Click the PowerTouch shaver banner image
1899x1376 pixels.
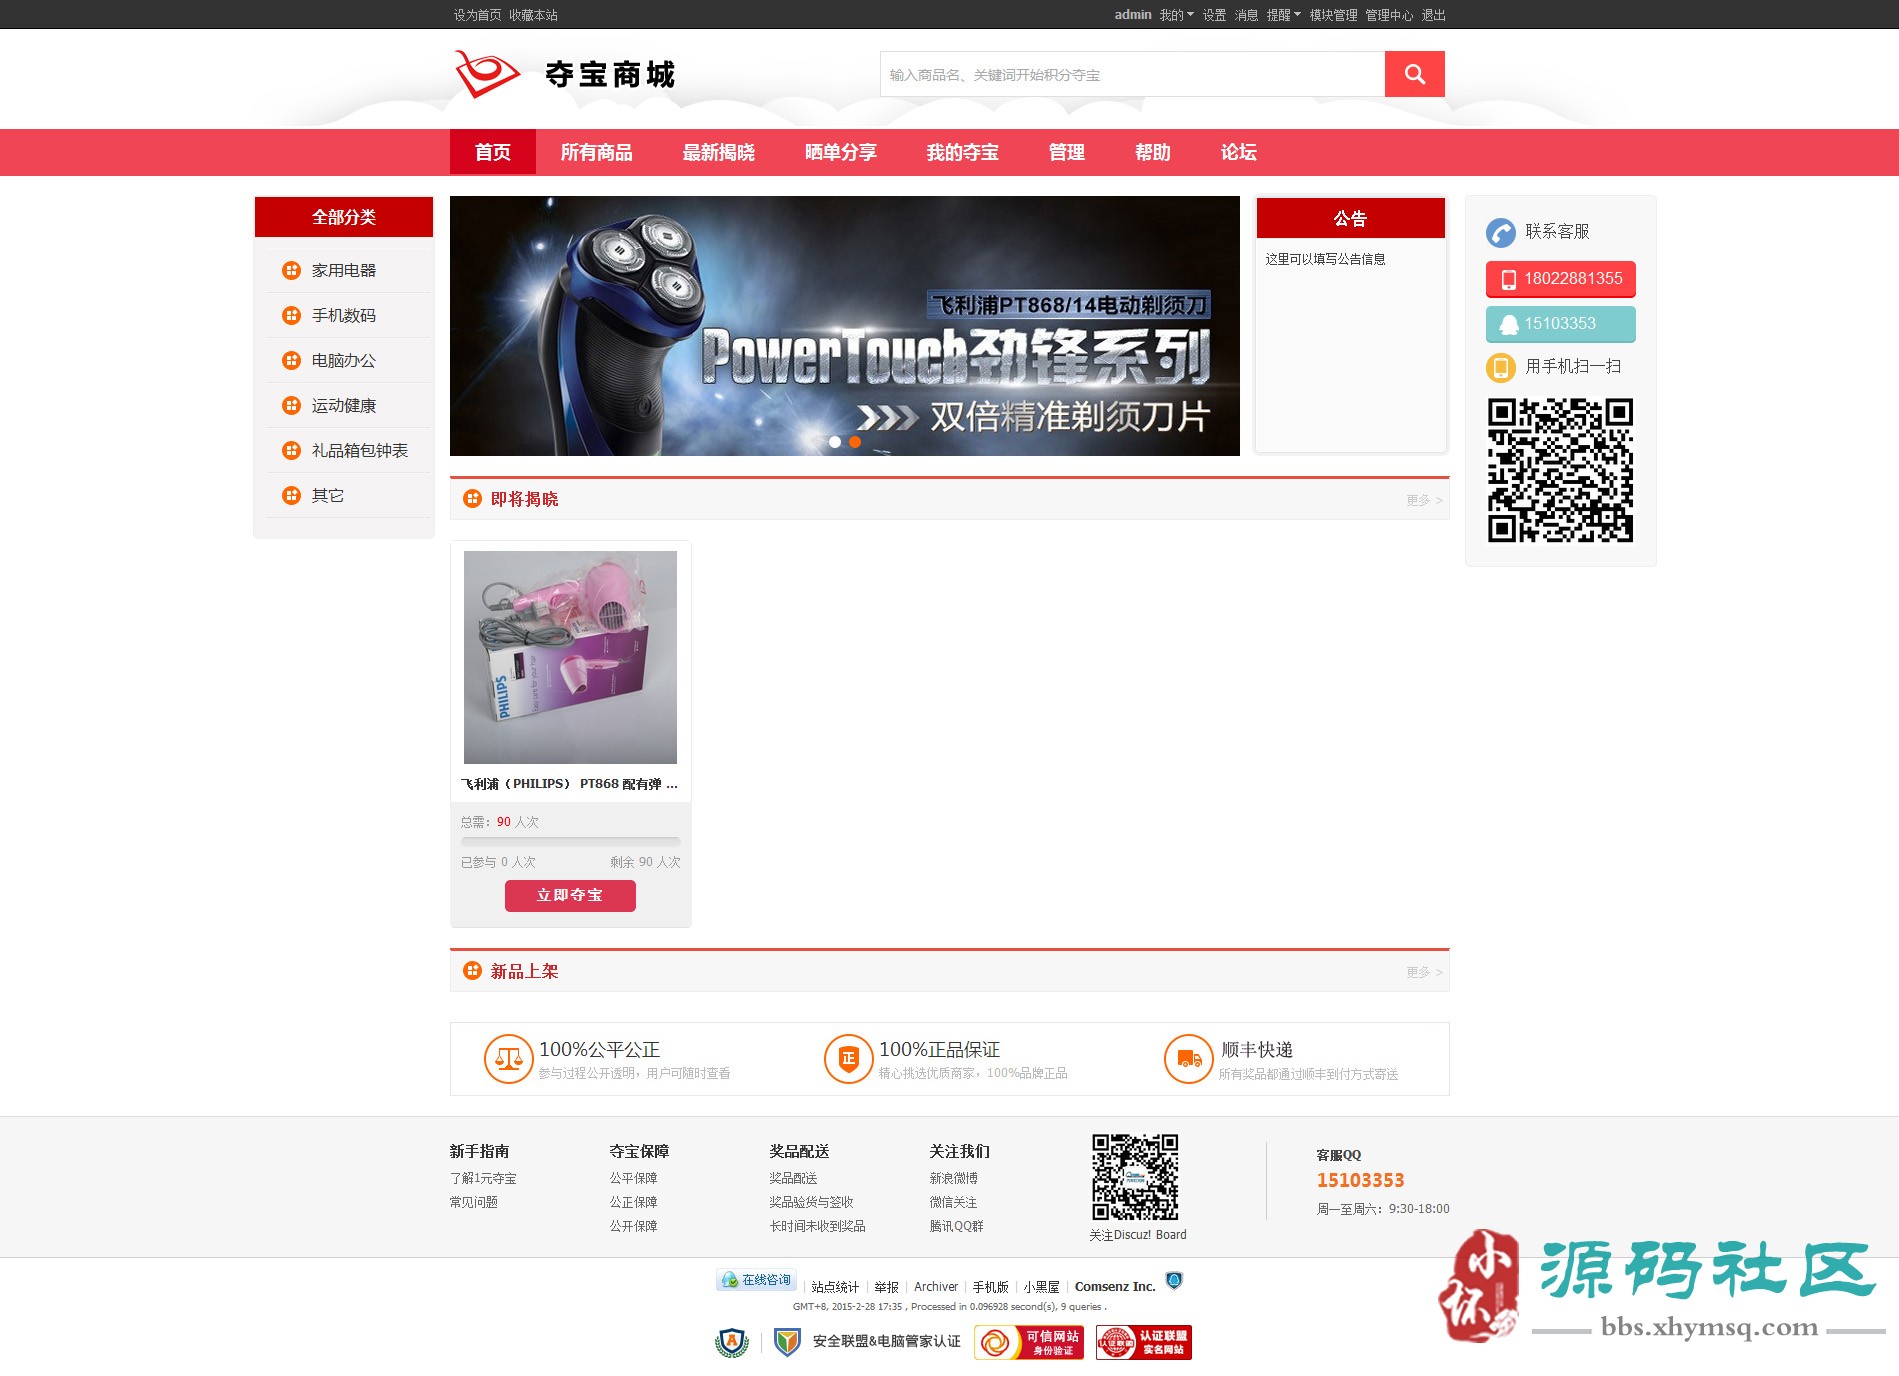pos(844,326)
